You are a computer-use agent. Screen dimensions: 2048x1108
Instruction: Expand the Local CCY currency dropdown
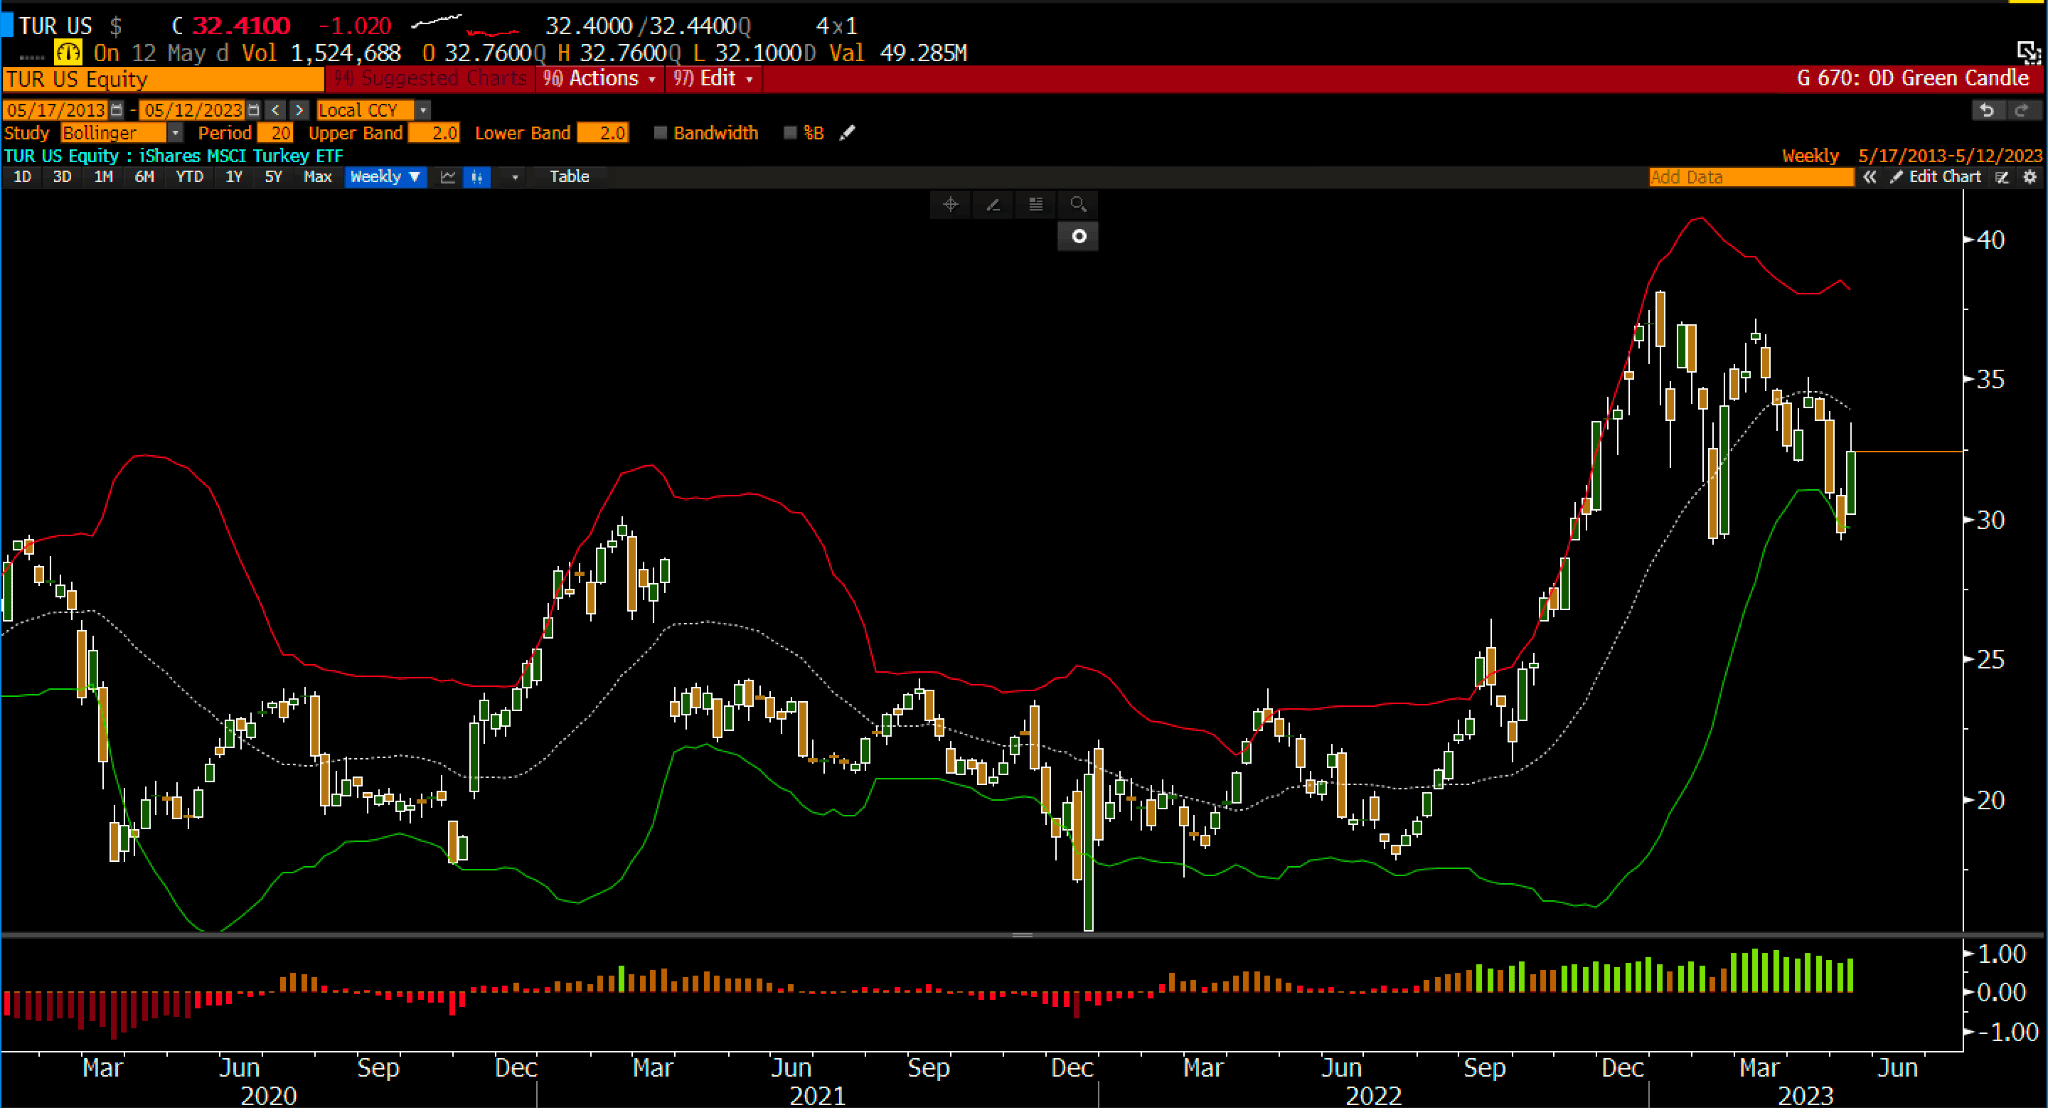pyautogui.click(x=423, y=110)
